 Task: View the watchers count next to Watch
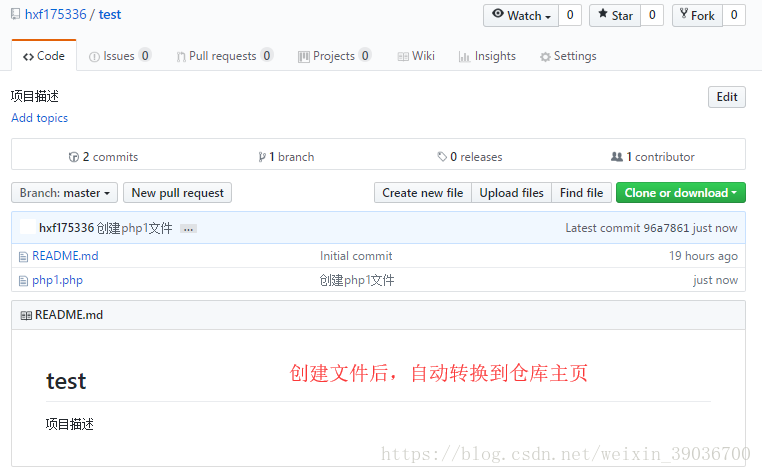coord(570,16)
